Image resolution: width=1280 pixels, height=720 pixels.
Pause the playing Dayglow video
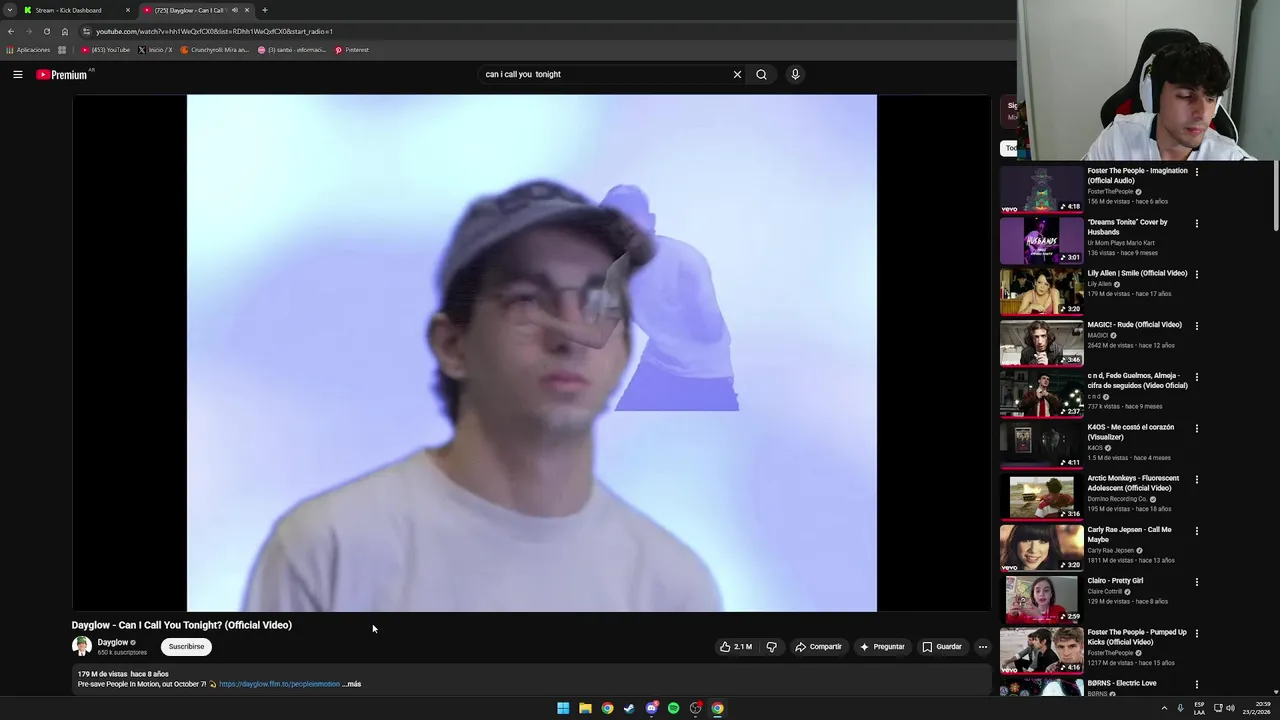(531, 353)
